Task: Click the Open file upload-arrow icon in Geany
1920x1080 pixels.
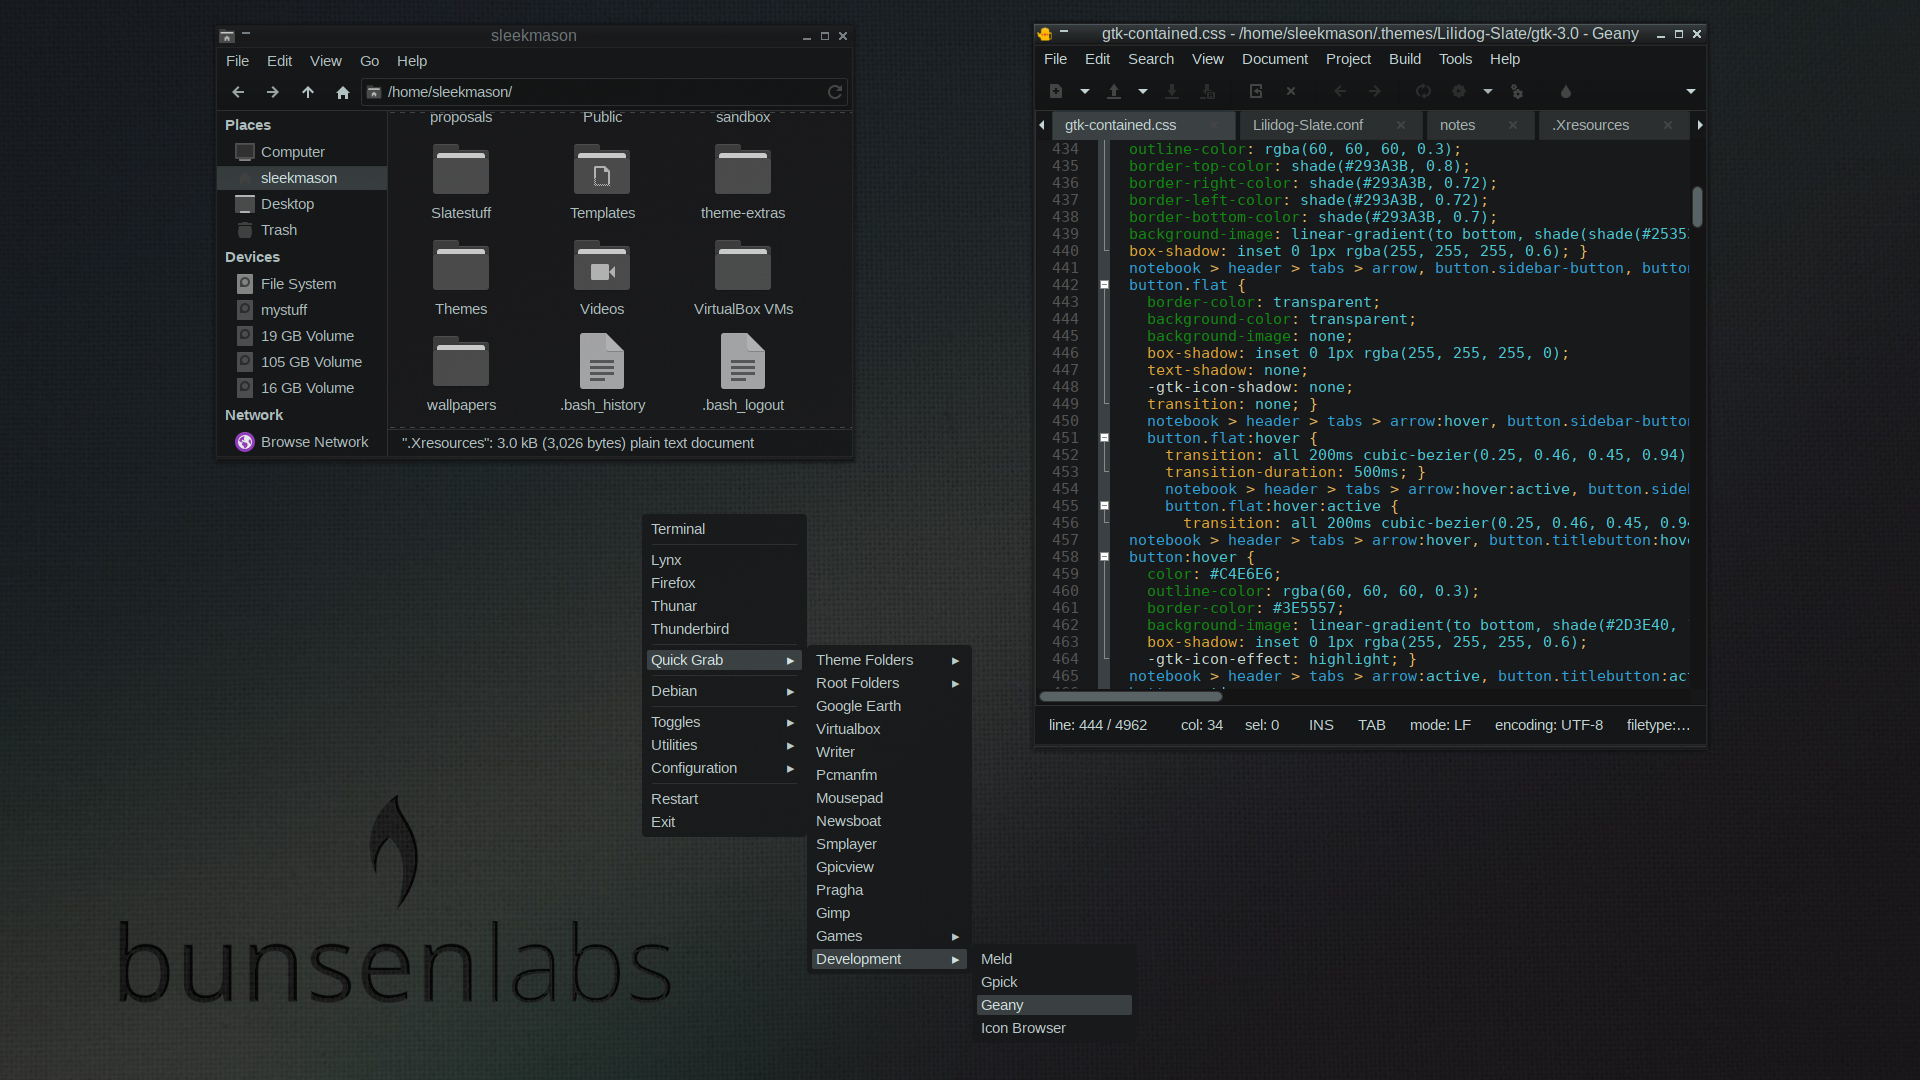Action: (x=1113, y=91)
